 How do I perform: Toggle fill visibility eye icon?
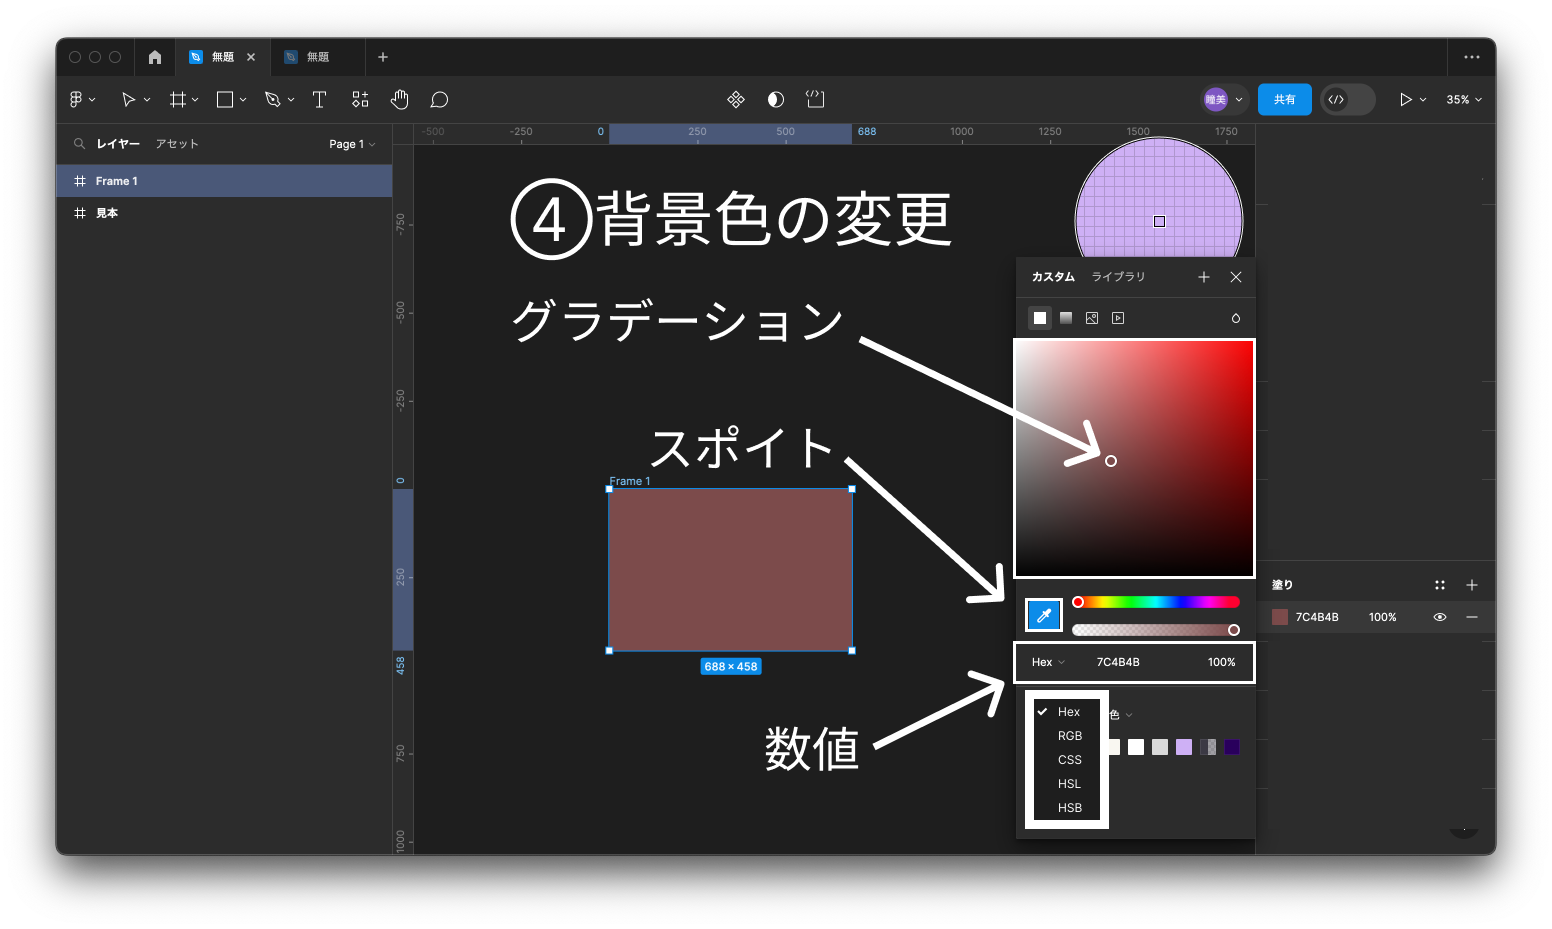[1440, 617]
